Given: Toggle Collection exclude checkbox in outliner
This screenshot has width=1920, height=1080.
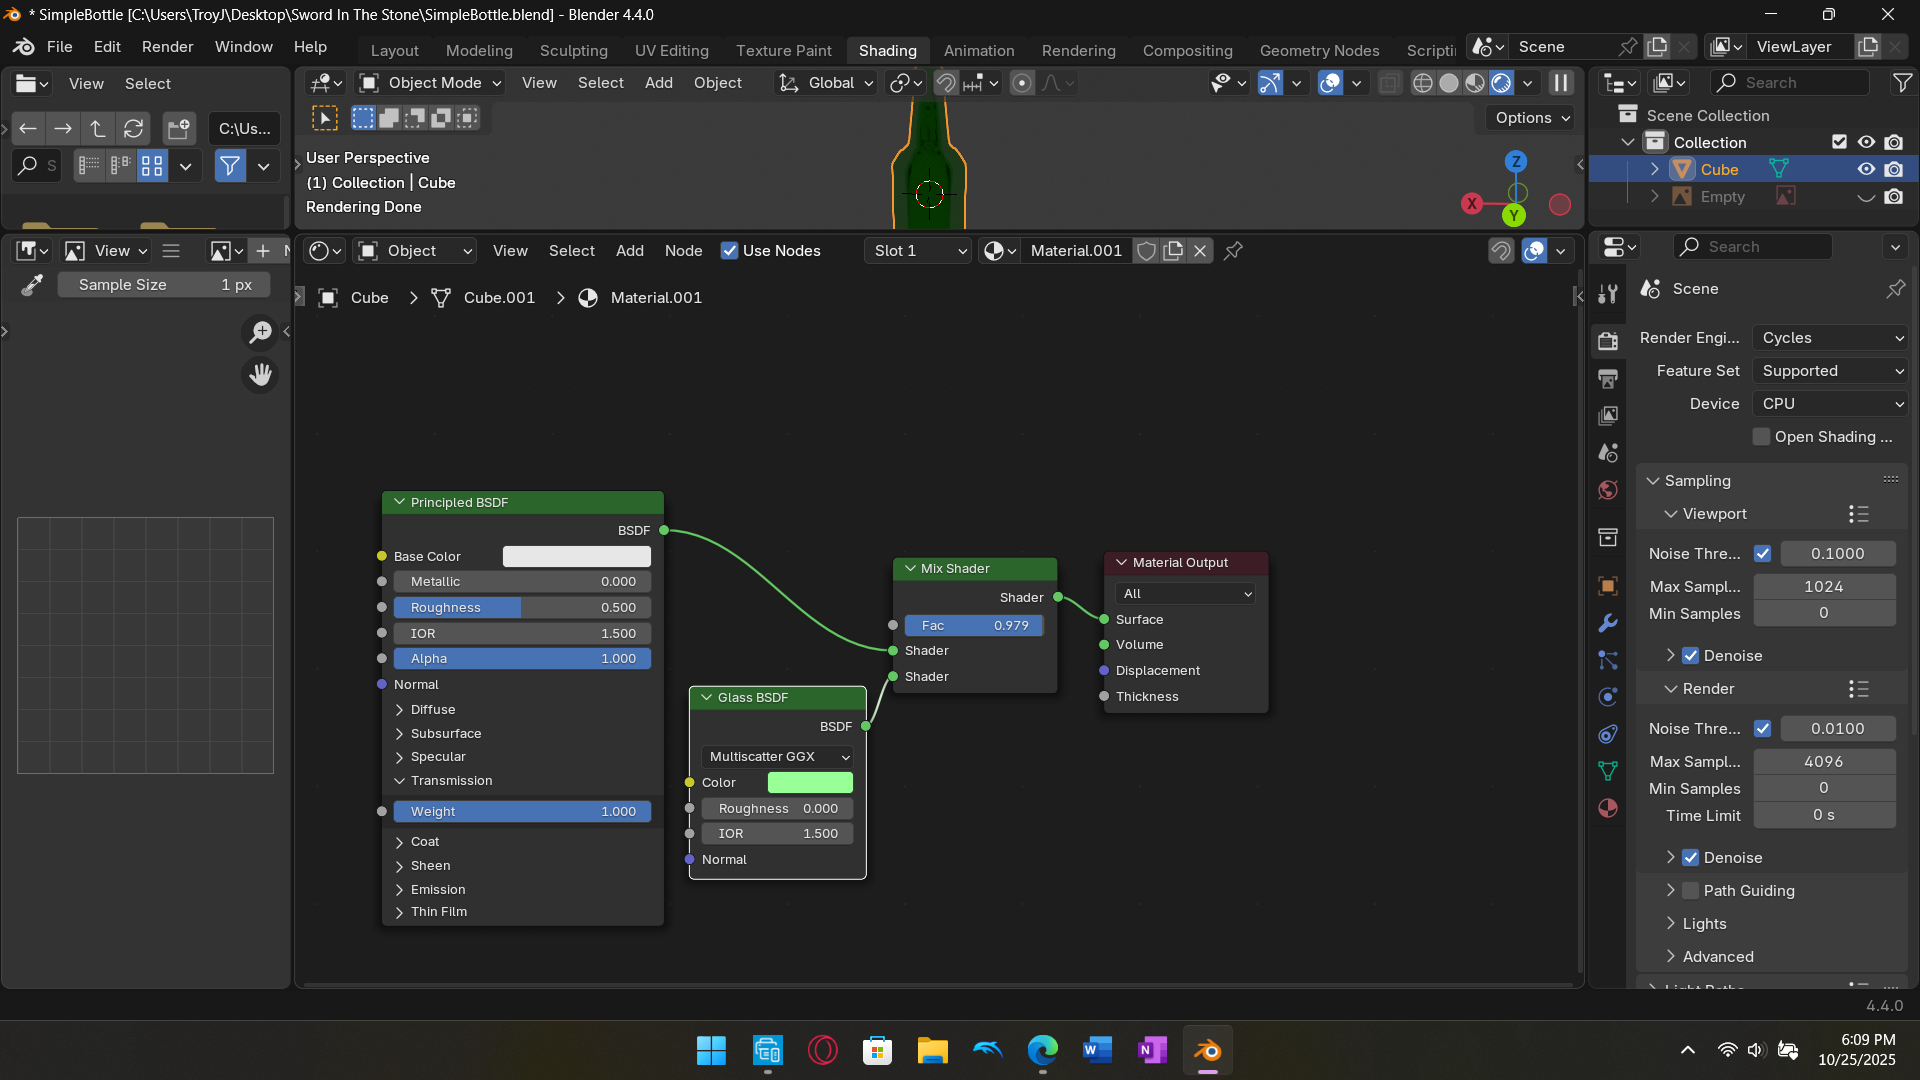Looking at the screenshot, I should point(1839,142).
